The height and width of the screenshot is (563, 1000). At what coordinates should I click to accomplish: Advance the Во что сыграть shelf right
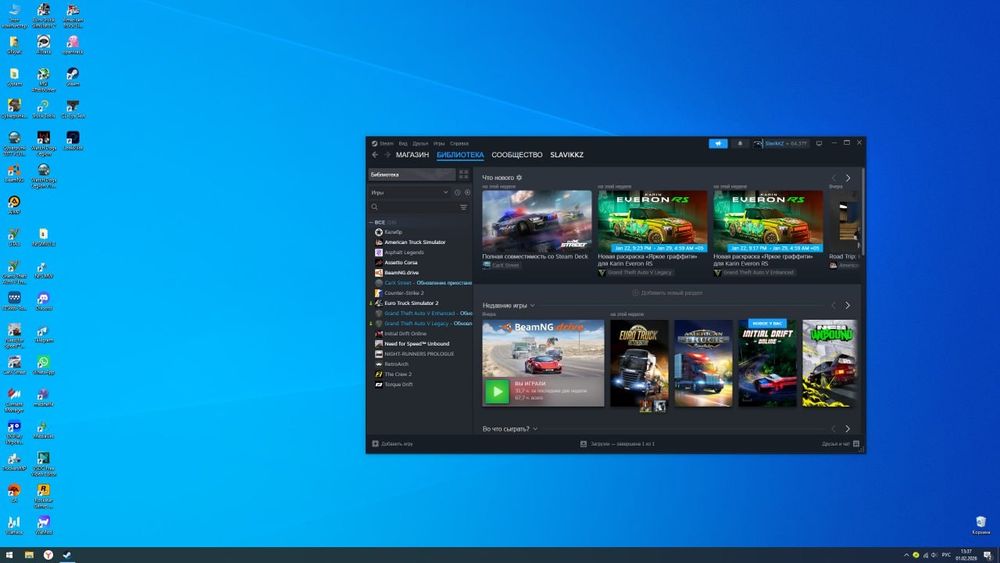(848, 429)
